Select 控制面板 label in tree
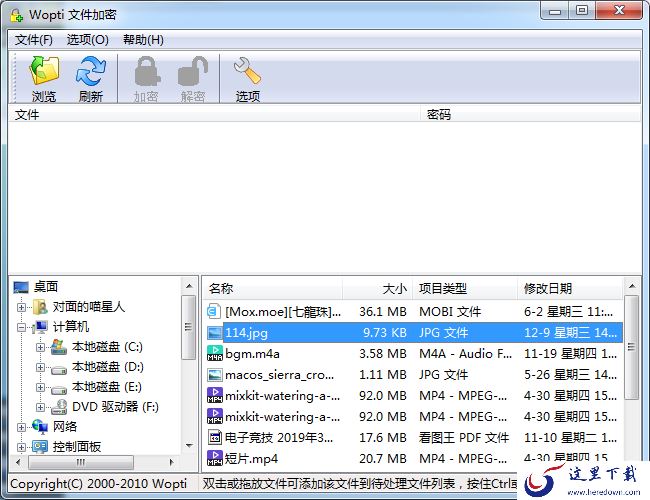 tap(77, 447)
